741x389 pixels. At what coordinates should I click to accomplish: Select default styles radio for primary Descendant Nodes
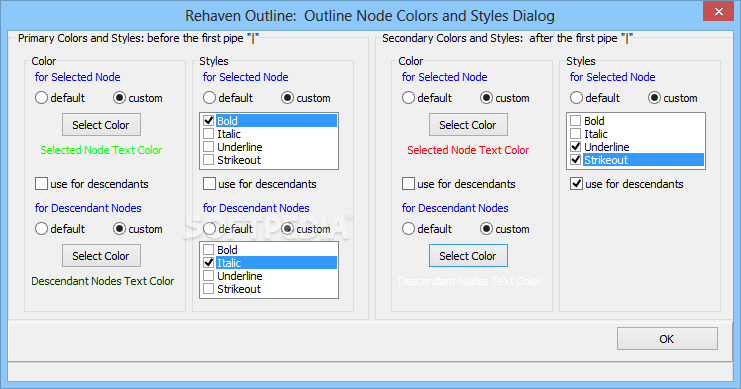(x=209, y=229)
